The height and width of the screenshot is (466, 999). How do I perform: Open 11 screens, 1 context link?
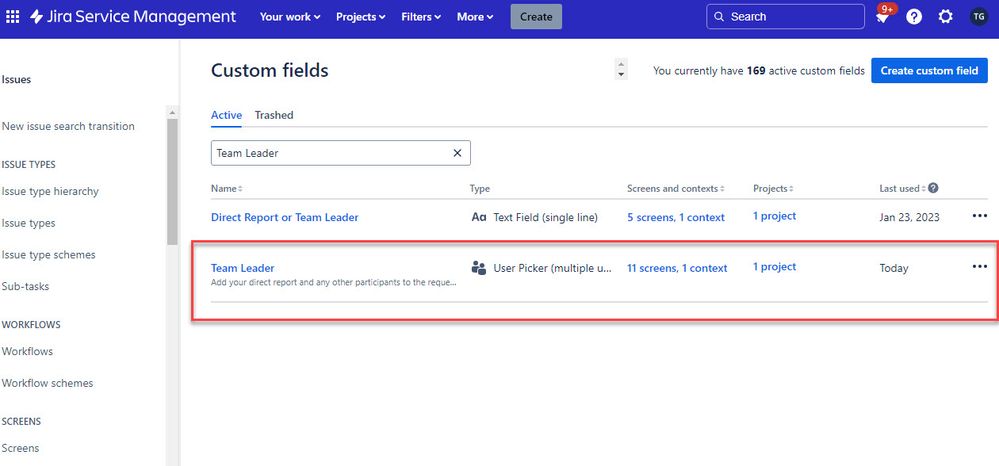(x=677, y=268)
